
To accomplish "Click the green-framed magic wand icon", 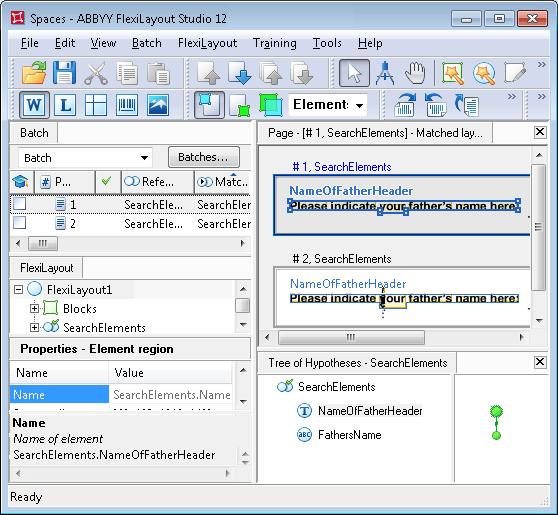I will [453, 73].
